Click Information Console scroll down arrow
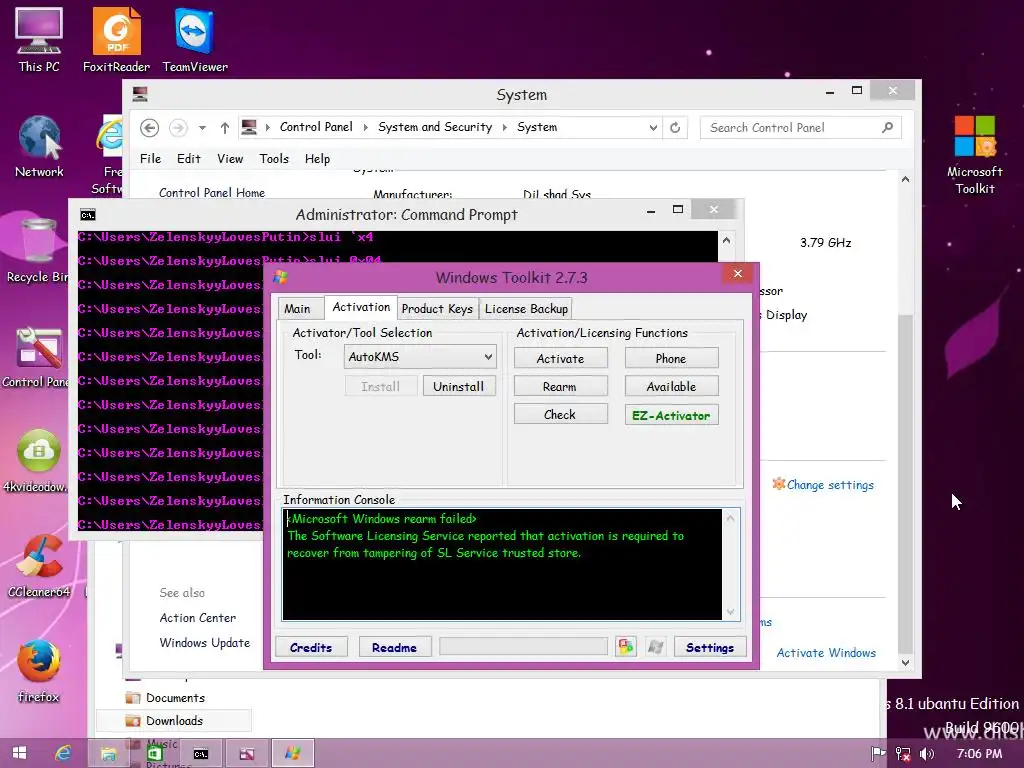The height and width of the screenshot is (768, 1024). 731,612
